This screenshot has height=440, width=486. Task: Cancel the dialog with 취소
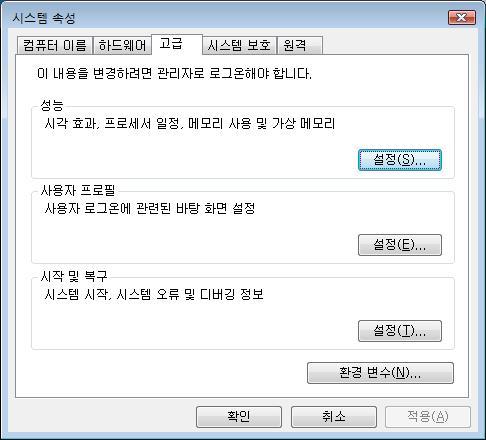pos(334,417)
